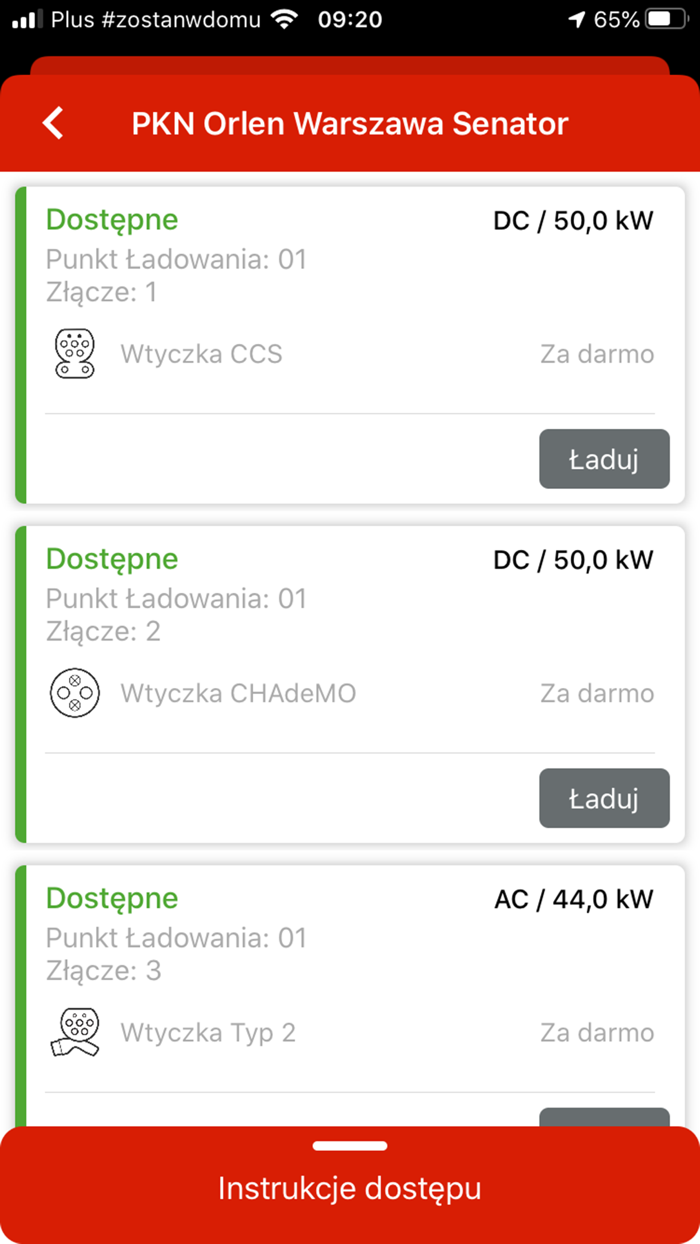
Task: Tap the partially visible Ładuj button for Typ 2
Action: coord(604,1120)
